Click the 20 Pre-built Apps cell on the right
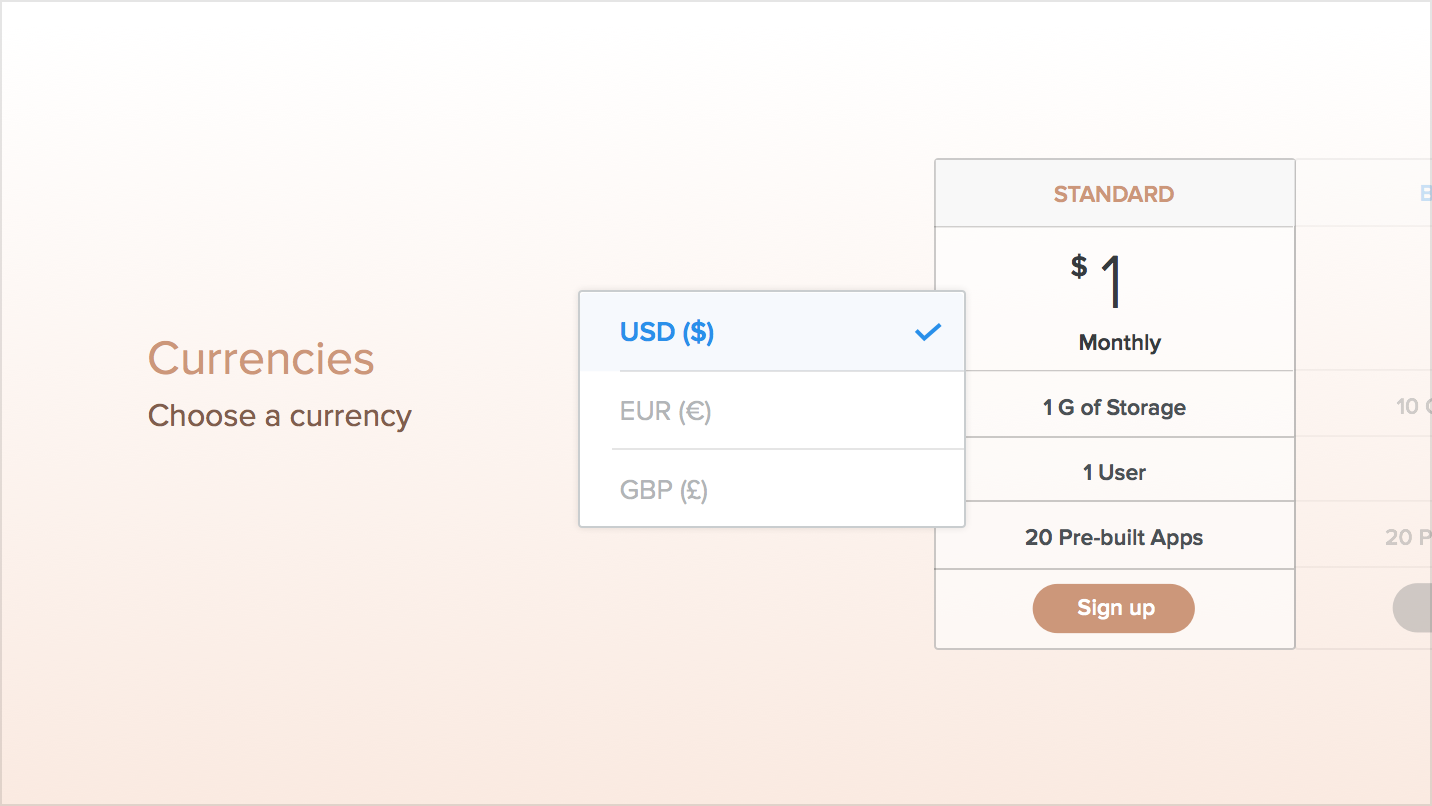 pos(1408,536)
